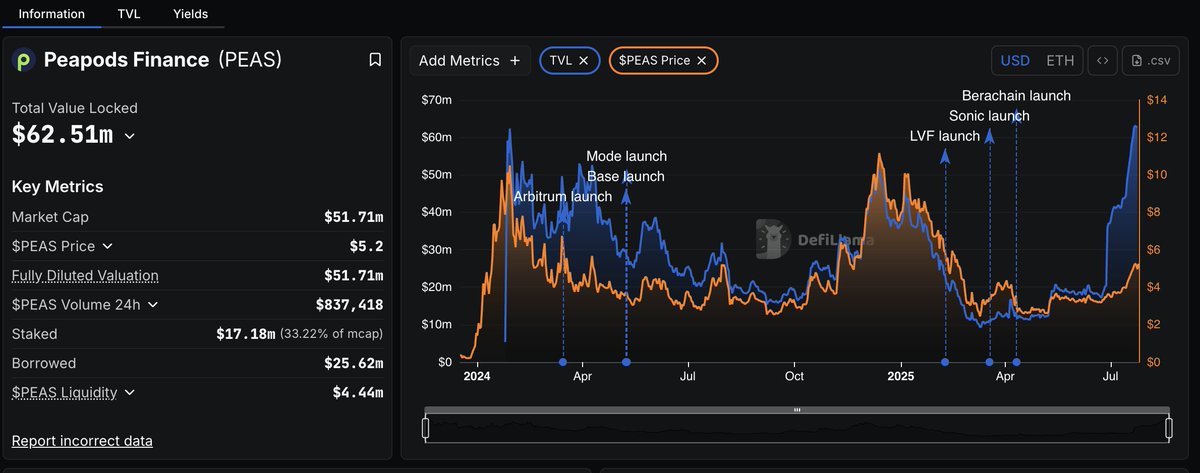Click the Borrowed value $25.62m
The image size is (1200, 473).
(x=353, y=363)
